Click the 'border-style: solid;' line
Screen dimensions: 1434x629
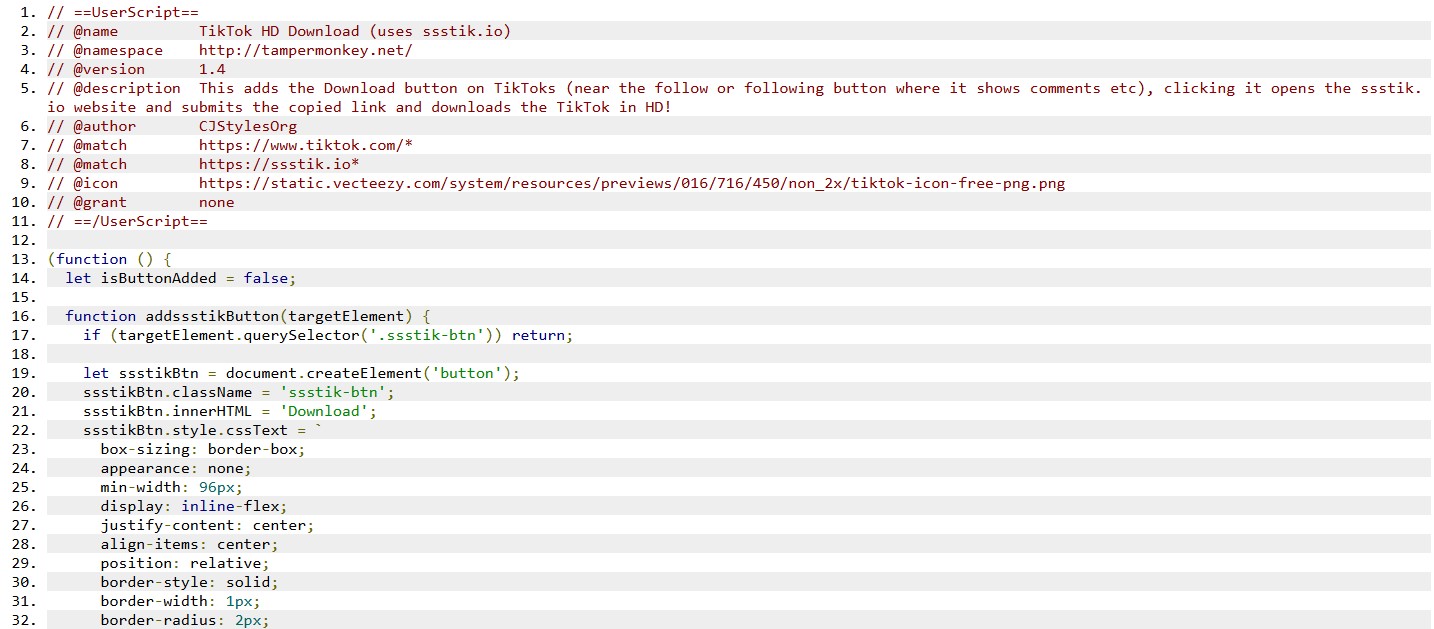pos(190,582)
